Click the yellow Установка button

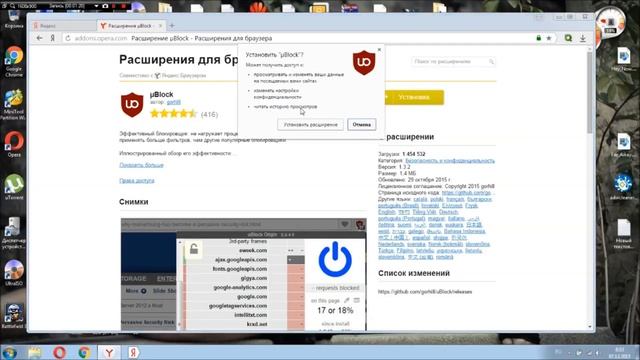(413, 97)
